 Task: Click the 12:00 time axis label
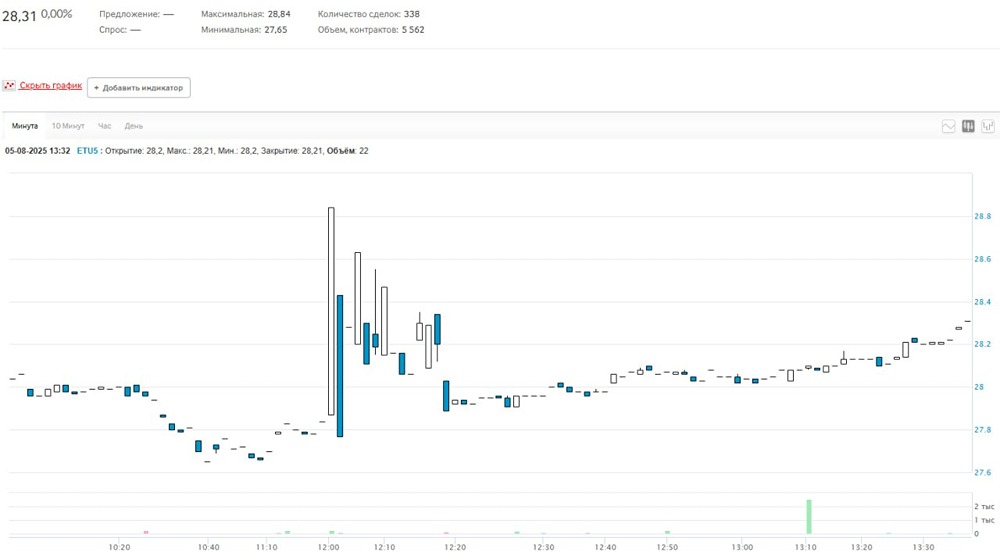[x=328, y=547]
